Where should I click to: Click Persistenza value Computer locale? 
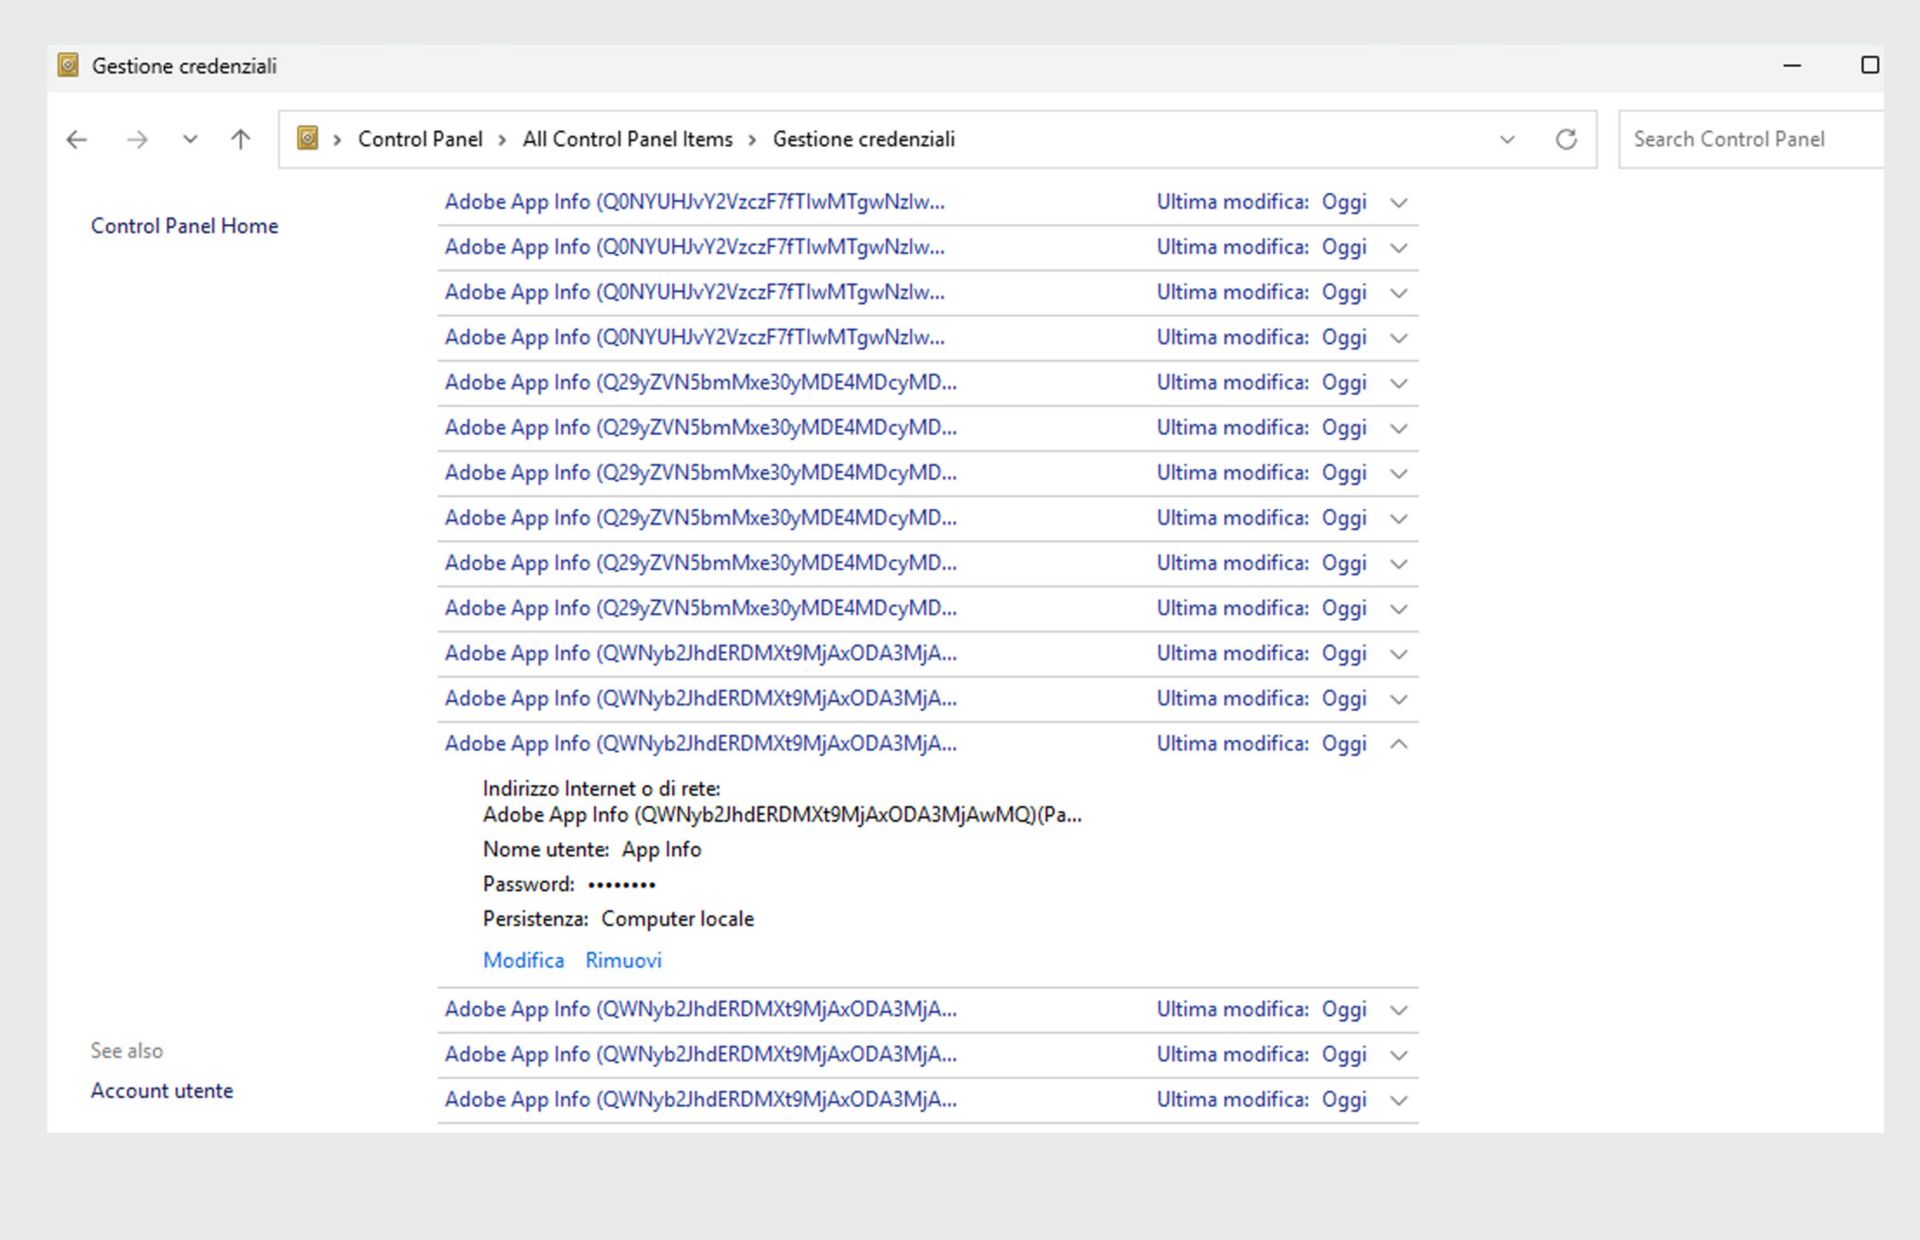click(x=677, y=919)
